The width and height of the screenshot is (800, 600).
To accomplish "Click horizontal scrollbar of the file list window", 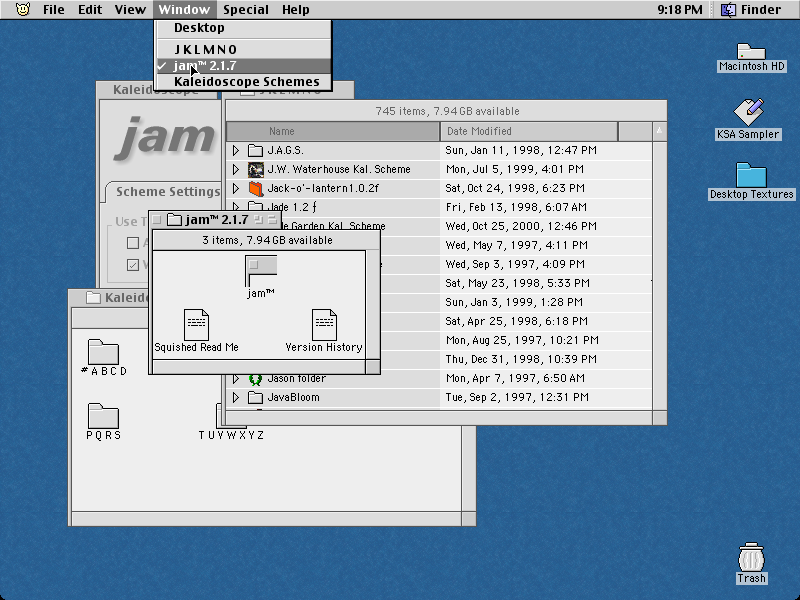I will coord(439,418).
